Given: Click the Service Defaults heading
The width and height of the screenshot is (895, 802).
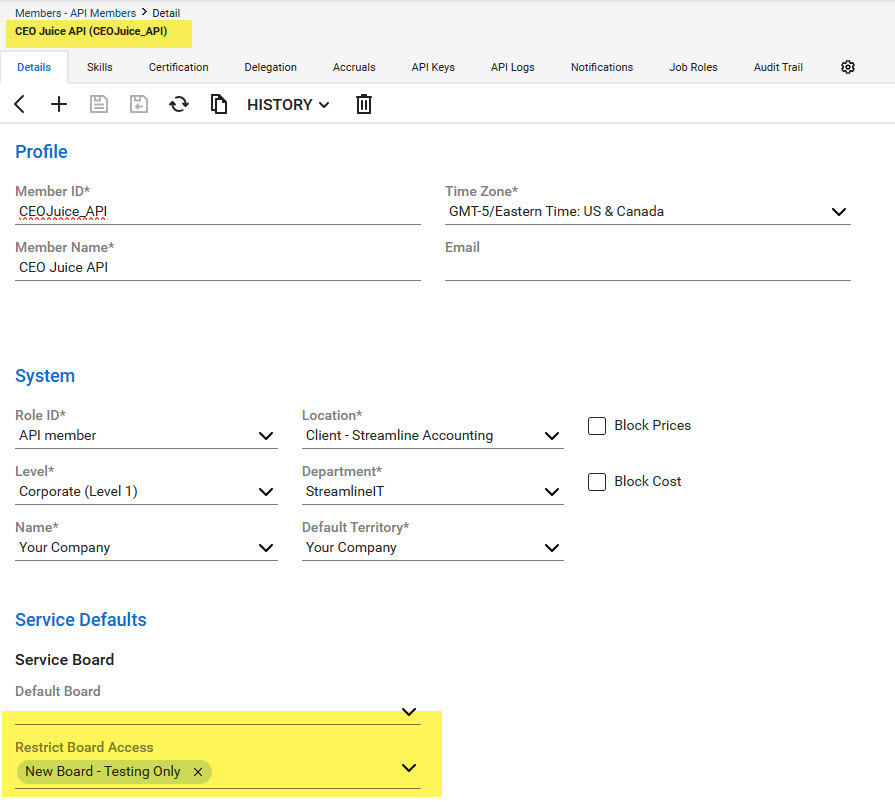Looking at the screenshot, I should tap(80, 620).
